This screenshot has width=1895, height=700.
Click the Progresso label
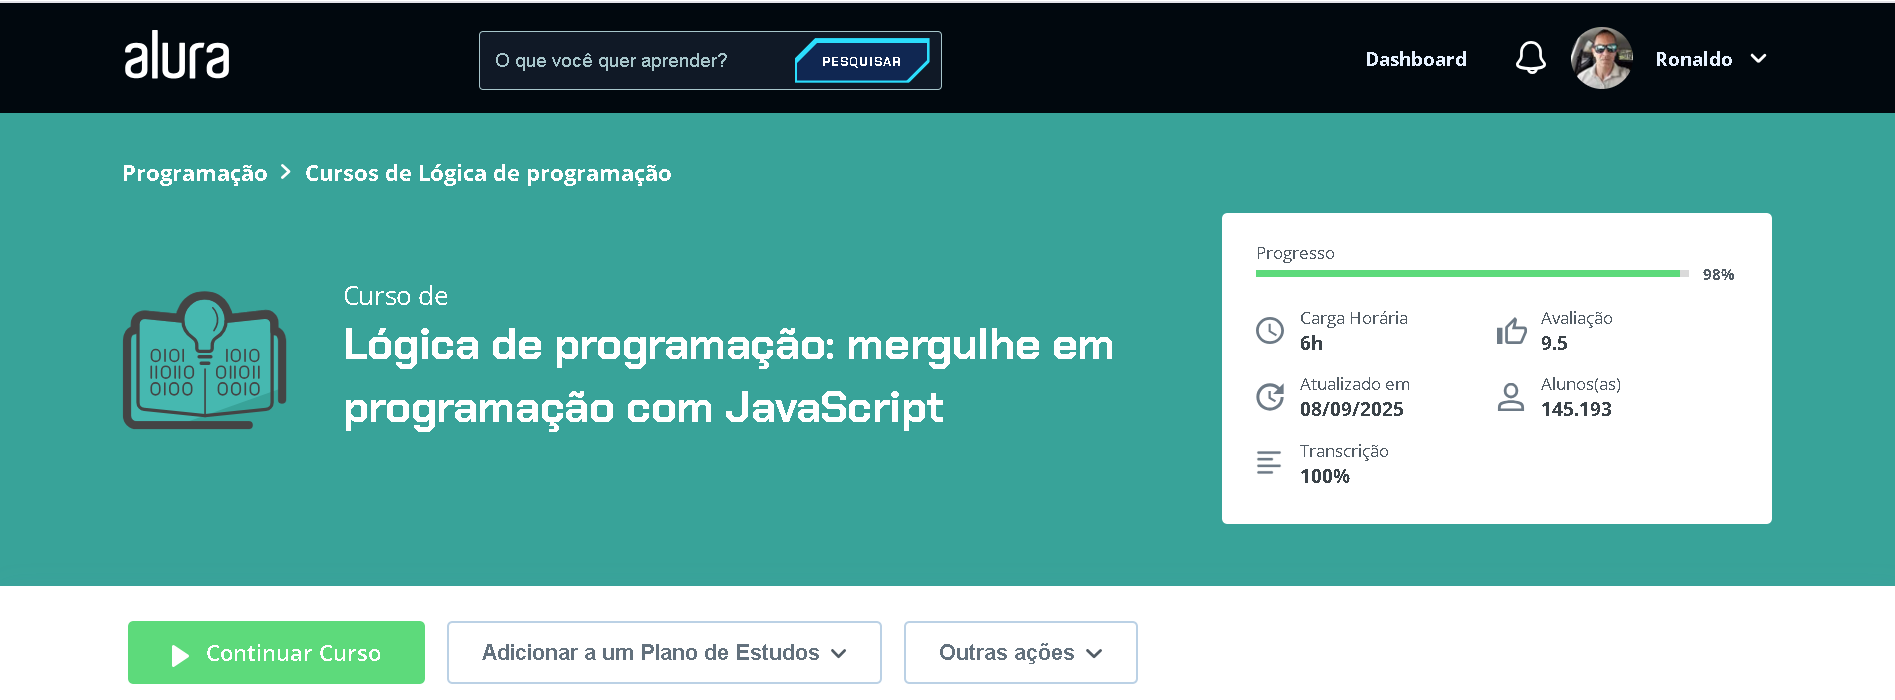pyautogui.click(x=1295, y=253)
